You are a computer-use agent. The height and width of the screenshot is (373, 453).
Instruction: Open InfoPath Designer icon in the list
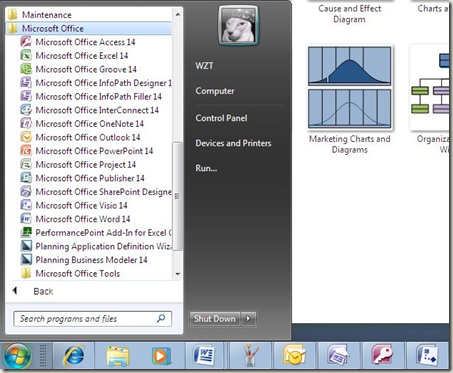26,83
